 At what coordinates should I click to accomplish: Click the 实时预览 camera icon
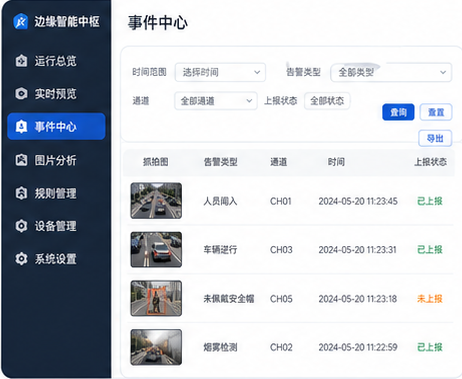click(x=21, y=94)
